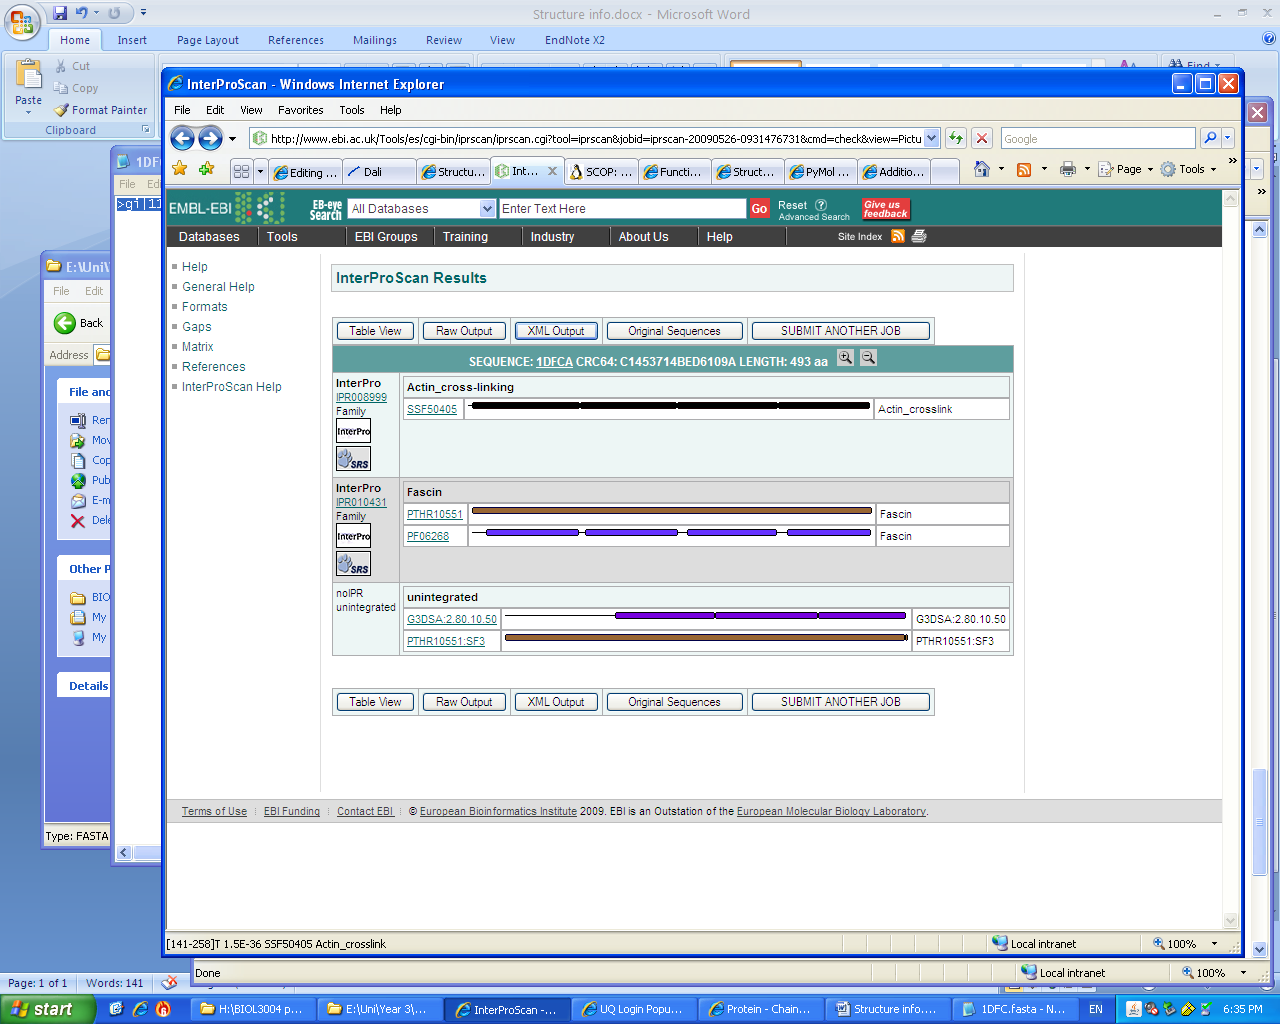The image size is (1280, 1024).
Task: Click Format Painter in Word ribbon
Action: pyautogui.click(x=100, y=110)
